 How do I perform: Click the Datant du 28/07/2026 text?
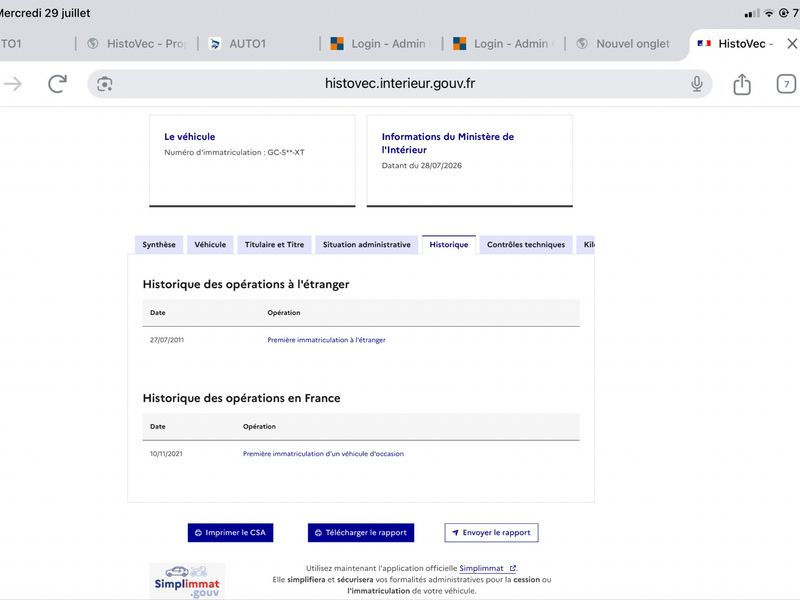(x=422, y=165)
